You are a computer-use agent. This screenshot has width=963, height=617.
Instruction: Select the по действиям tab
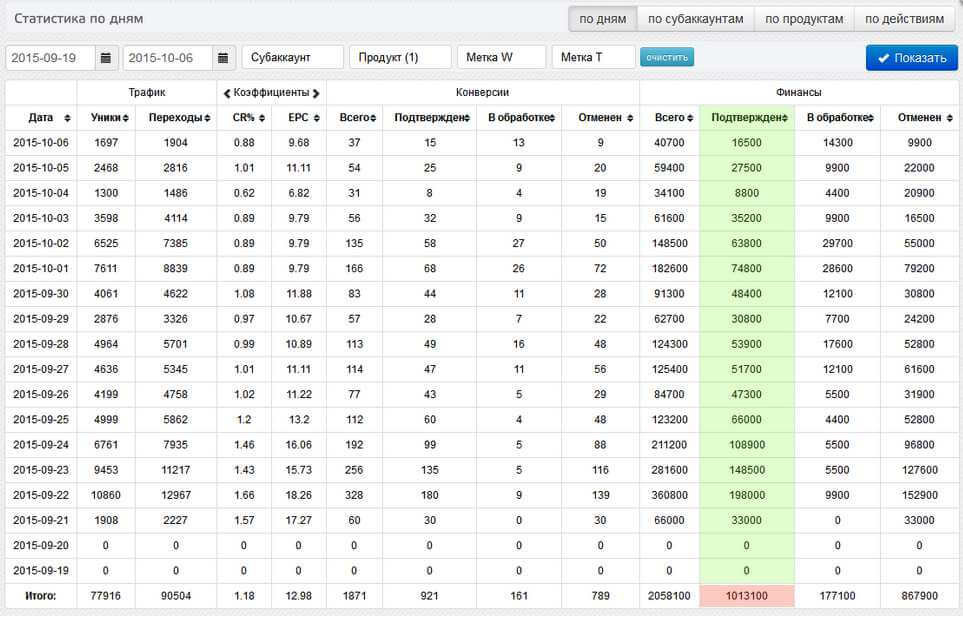coord(904,19)
